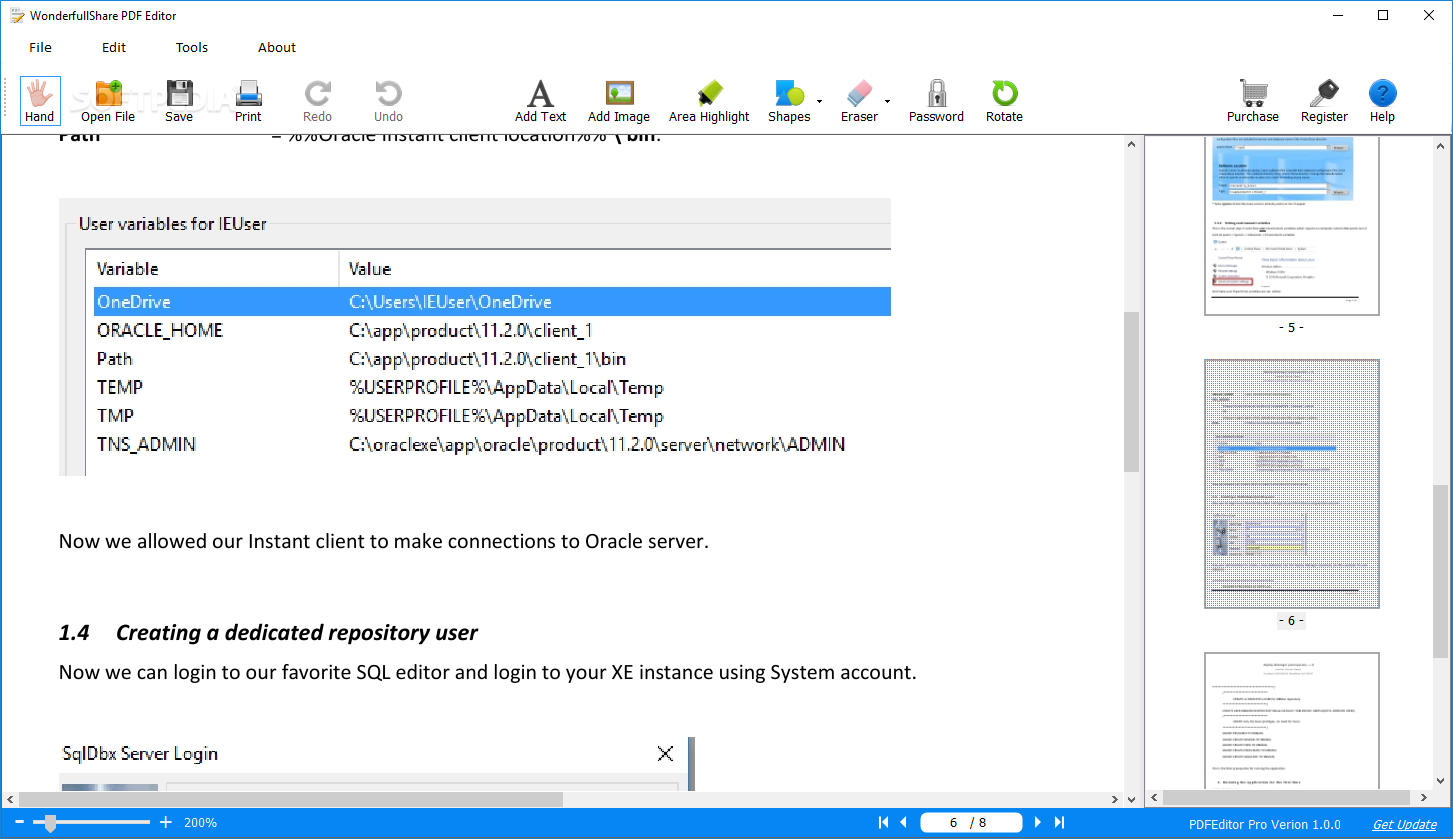Select page 7 thumbnail
This screenshot has height=839, width=1453.
pos(1291,720)
